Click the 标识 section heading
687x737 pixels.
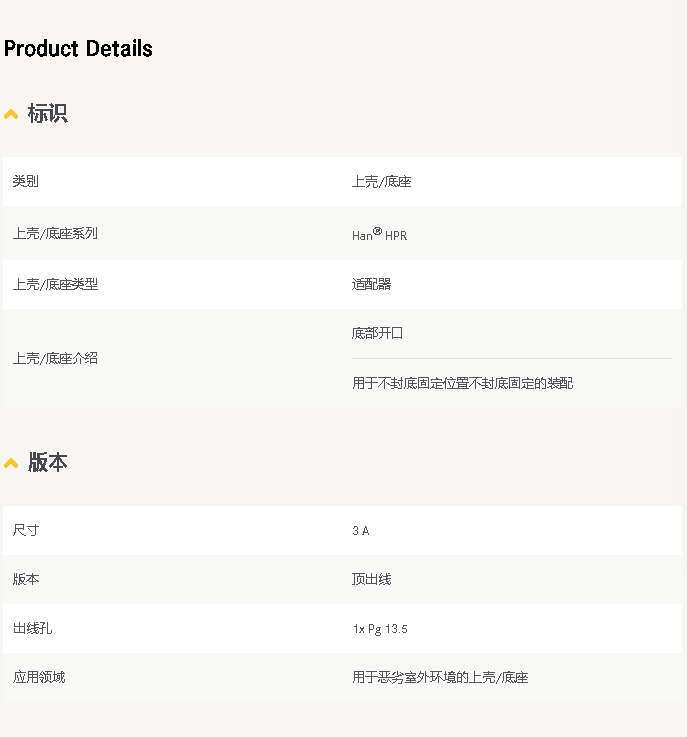coord(47,113)
